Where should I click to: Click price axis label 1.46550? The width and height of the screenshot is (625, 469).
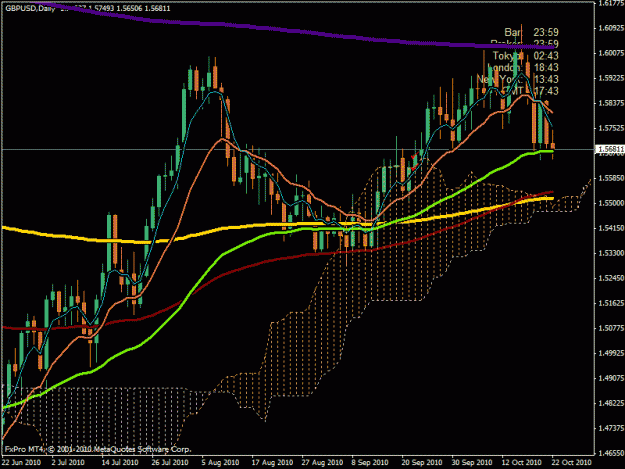click(611, 453)
